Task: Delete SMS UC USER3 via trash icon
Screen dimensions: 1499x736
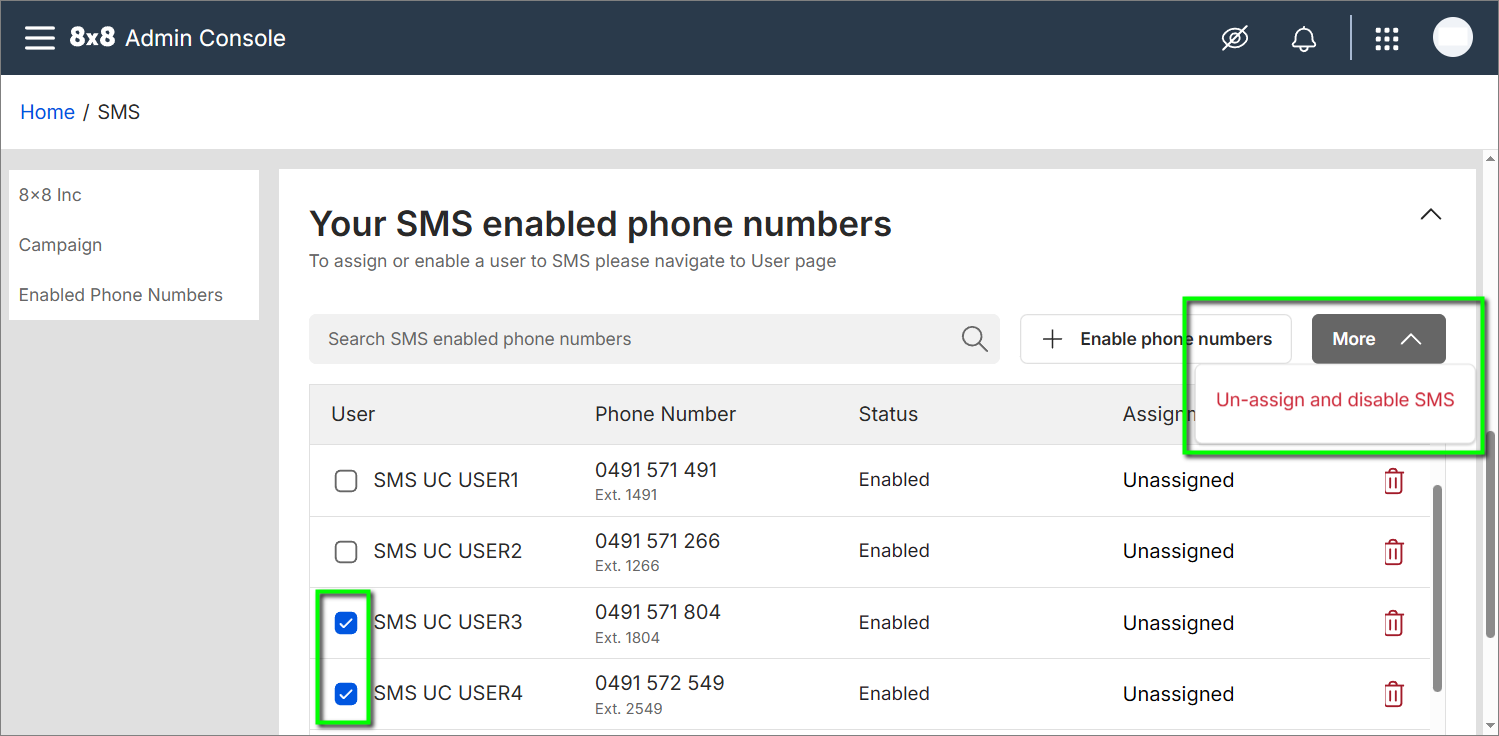Action: point(1393,623)
